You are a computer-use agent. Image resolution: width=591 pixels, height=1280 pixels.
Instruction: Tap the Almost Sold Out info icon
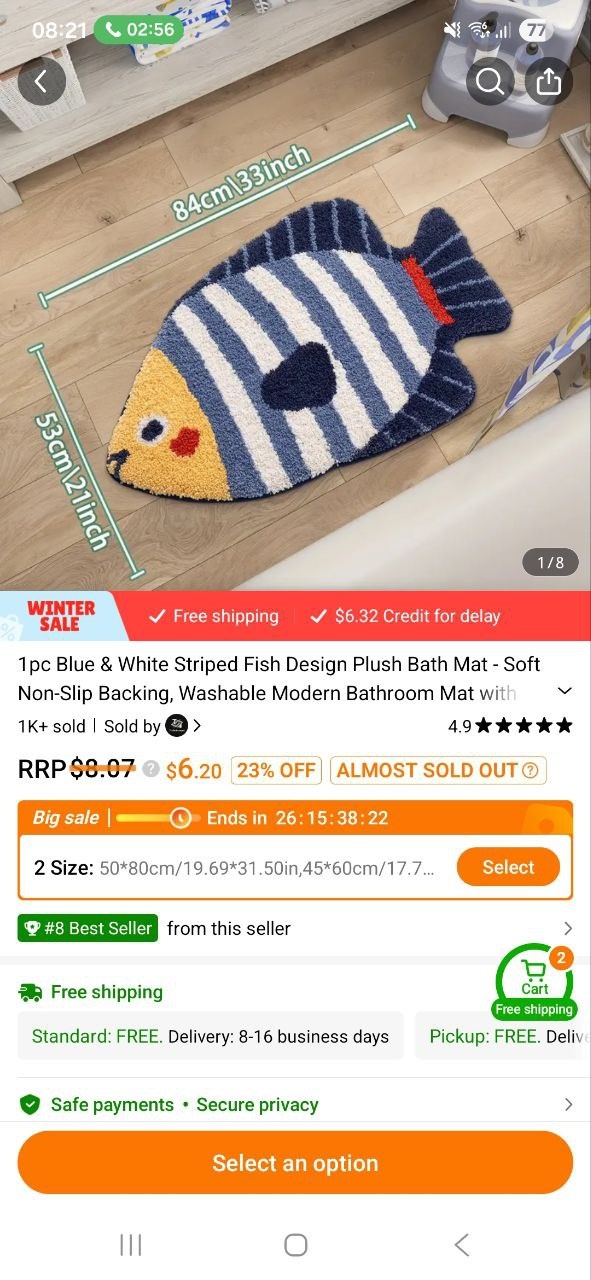(530, 770)
